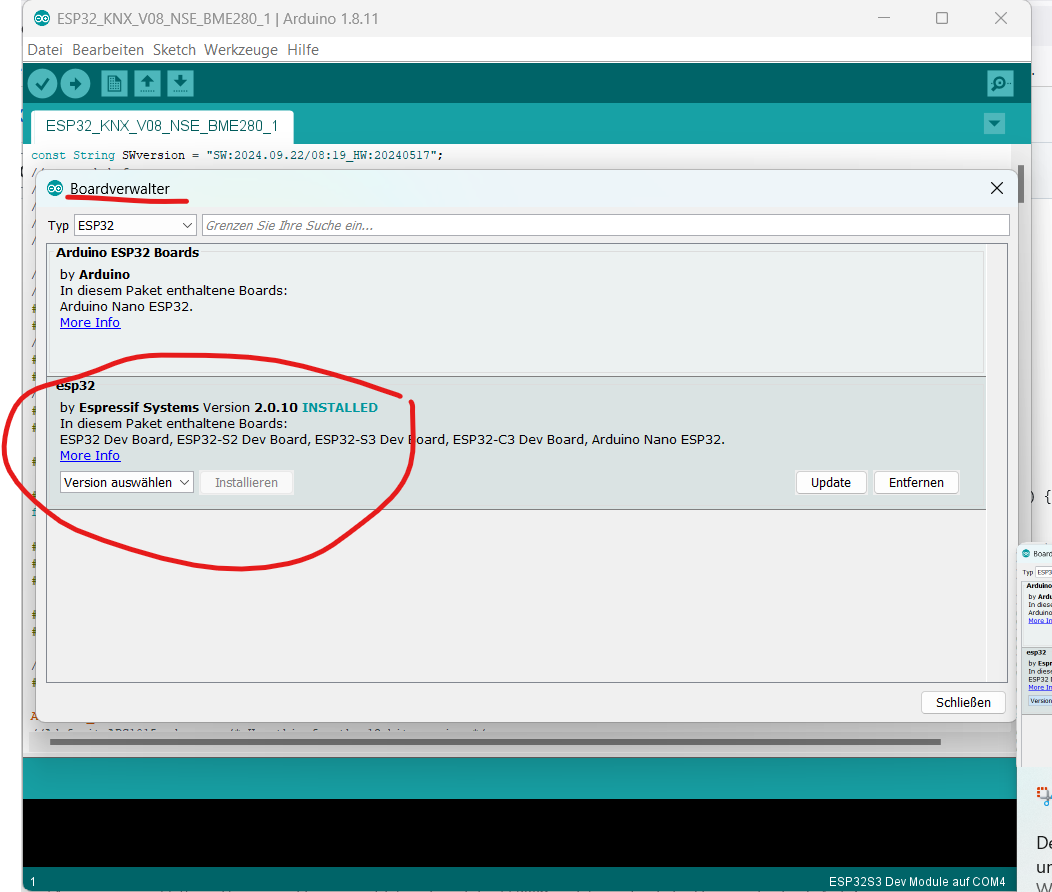Click the INSTALLED status label
The width and height of the screenshot is (1052, 892).
339,407
